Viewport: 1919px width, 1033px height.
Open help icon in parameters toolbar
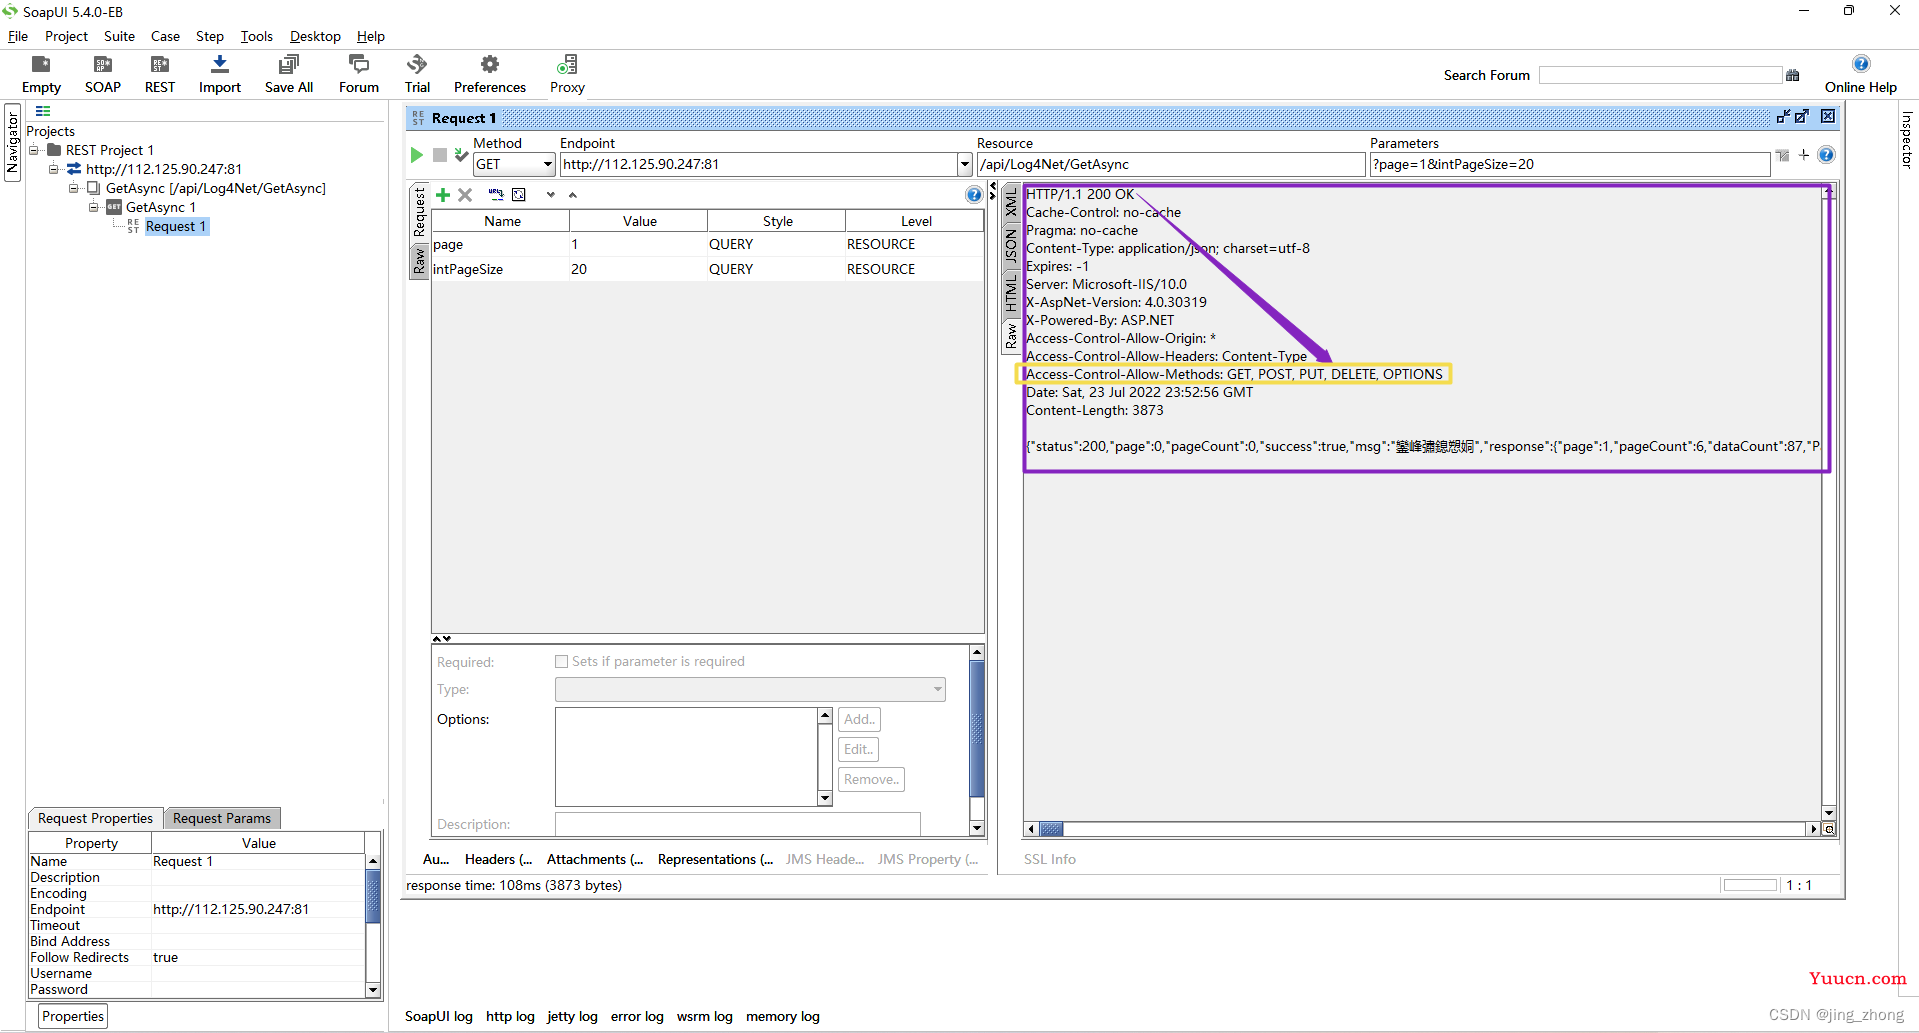(x=974, y=195)
